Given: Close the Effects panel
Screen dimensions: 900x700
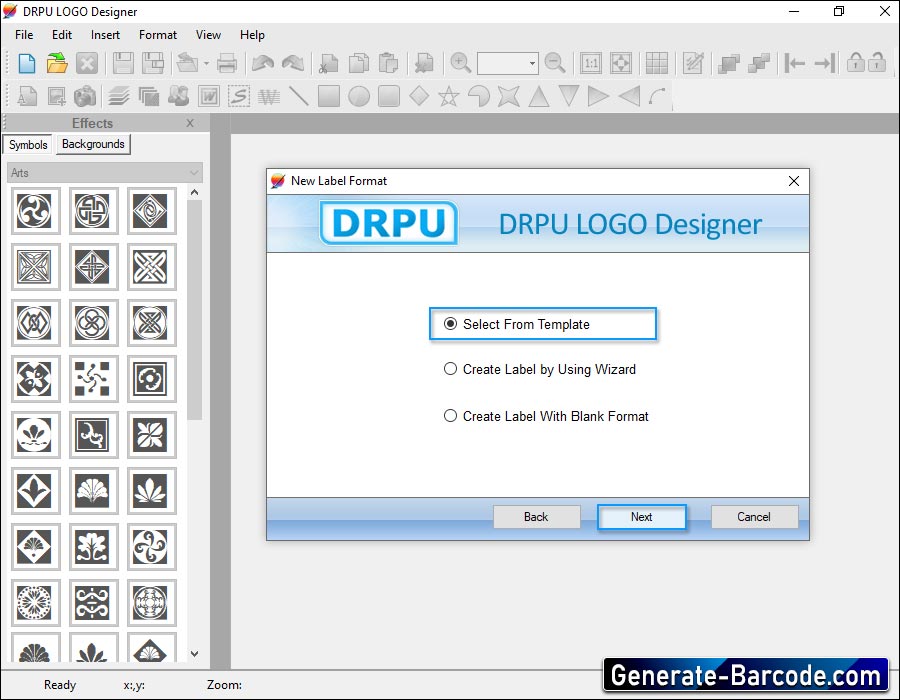Looking at the screenshot, I should (190, 123).
